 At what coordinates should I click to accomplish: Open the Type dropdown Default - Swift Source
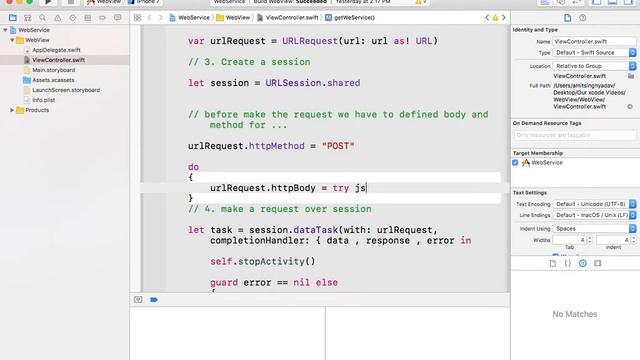594,53
